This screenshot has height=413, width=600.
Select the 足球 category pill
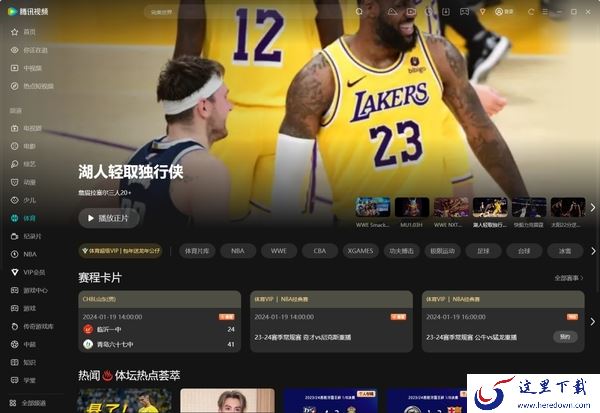483,251
